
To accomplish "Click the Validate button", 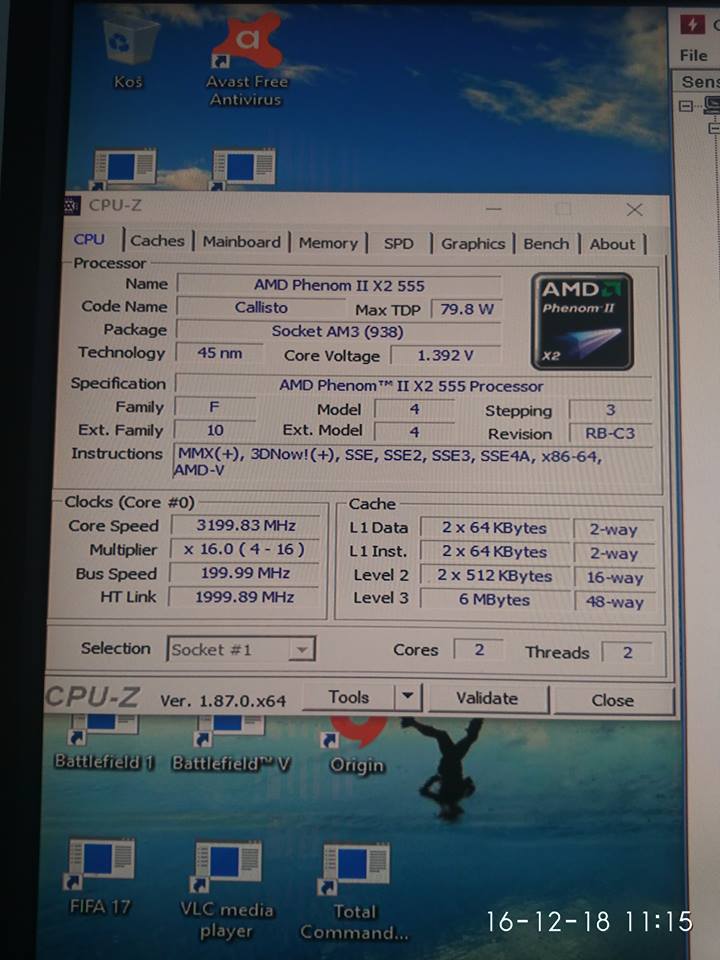I will pyautogui.click(x=487, y=699).
